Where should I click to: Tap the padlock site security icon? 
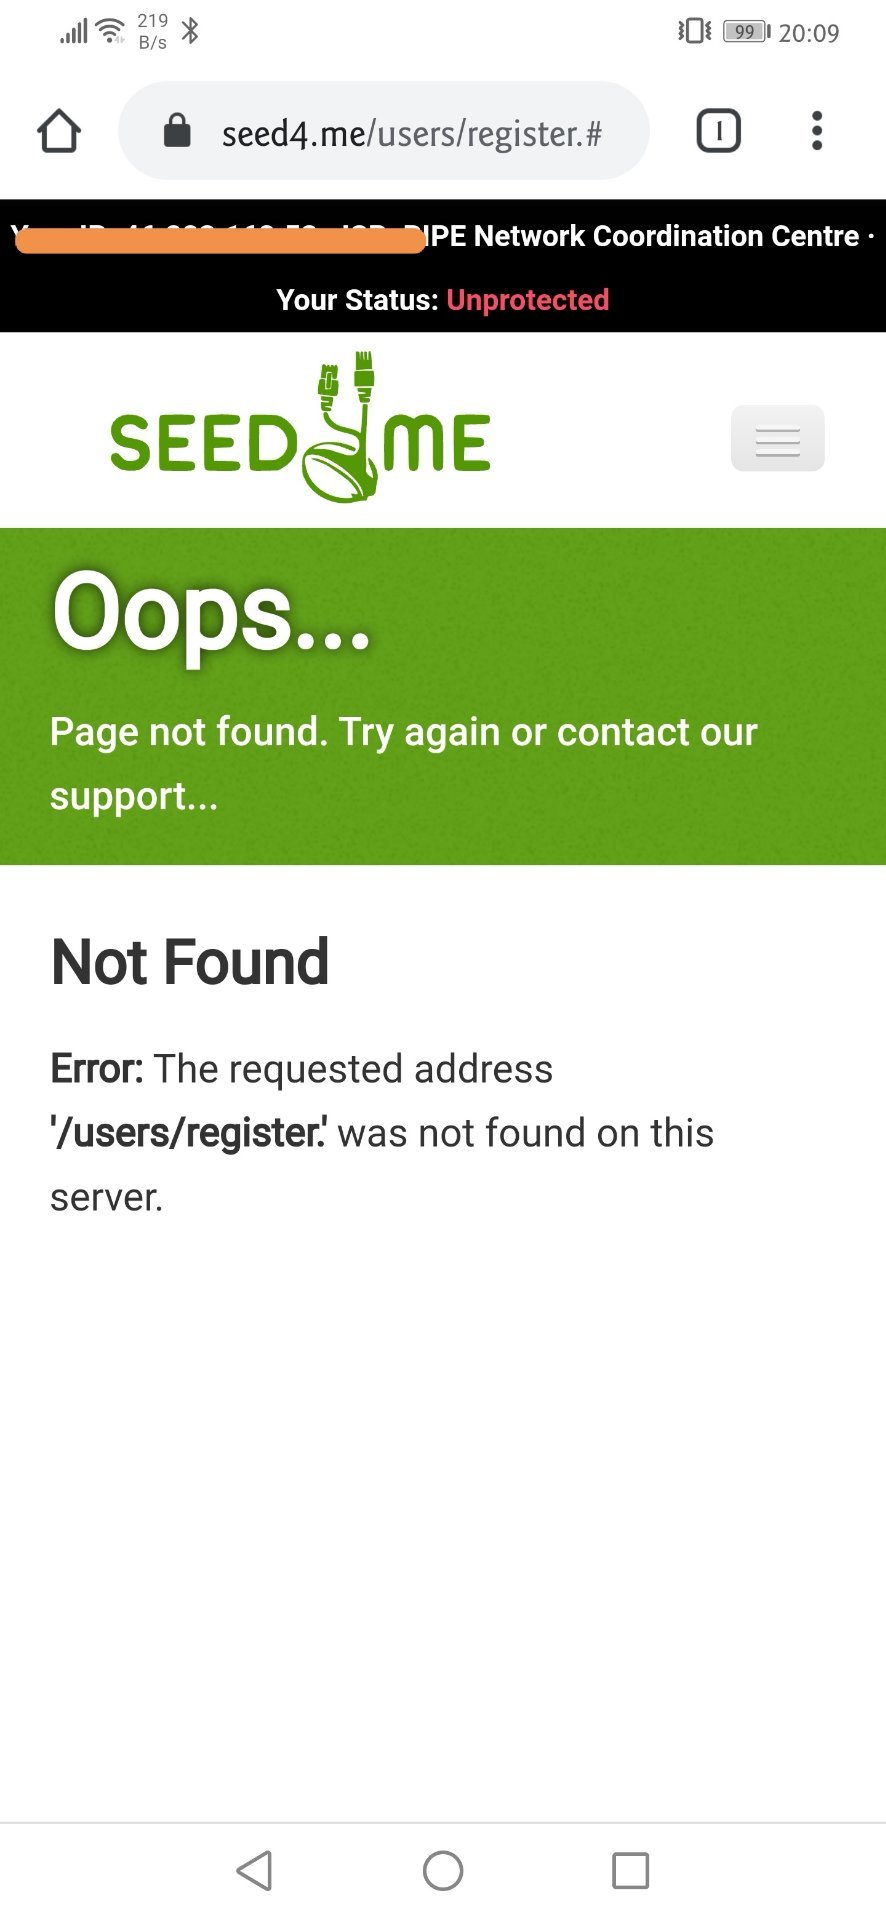click(177, 131)
